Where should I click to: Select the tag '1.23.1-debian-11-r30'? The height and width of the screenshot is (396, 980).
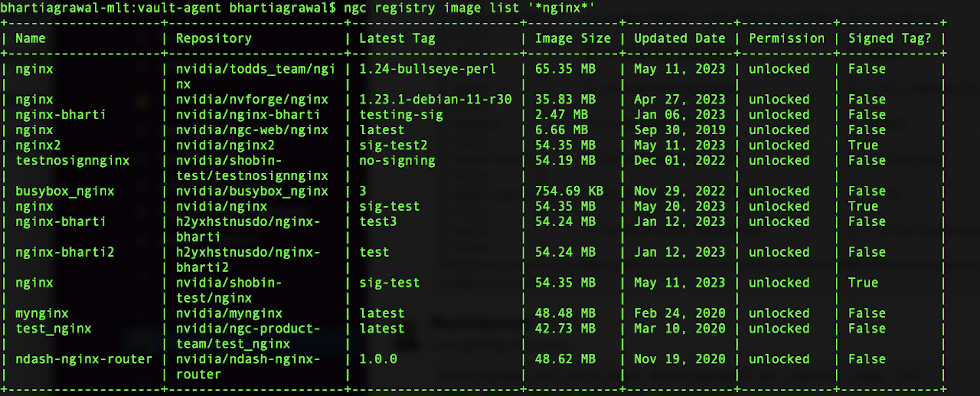(436, 99)
